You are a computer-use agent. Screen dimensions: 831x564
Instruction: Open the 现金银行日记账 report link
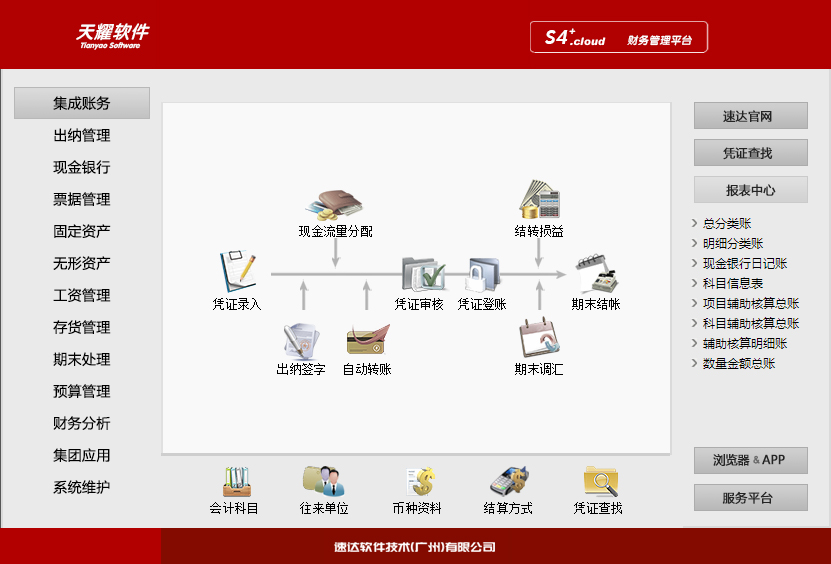coord(744,264)
